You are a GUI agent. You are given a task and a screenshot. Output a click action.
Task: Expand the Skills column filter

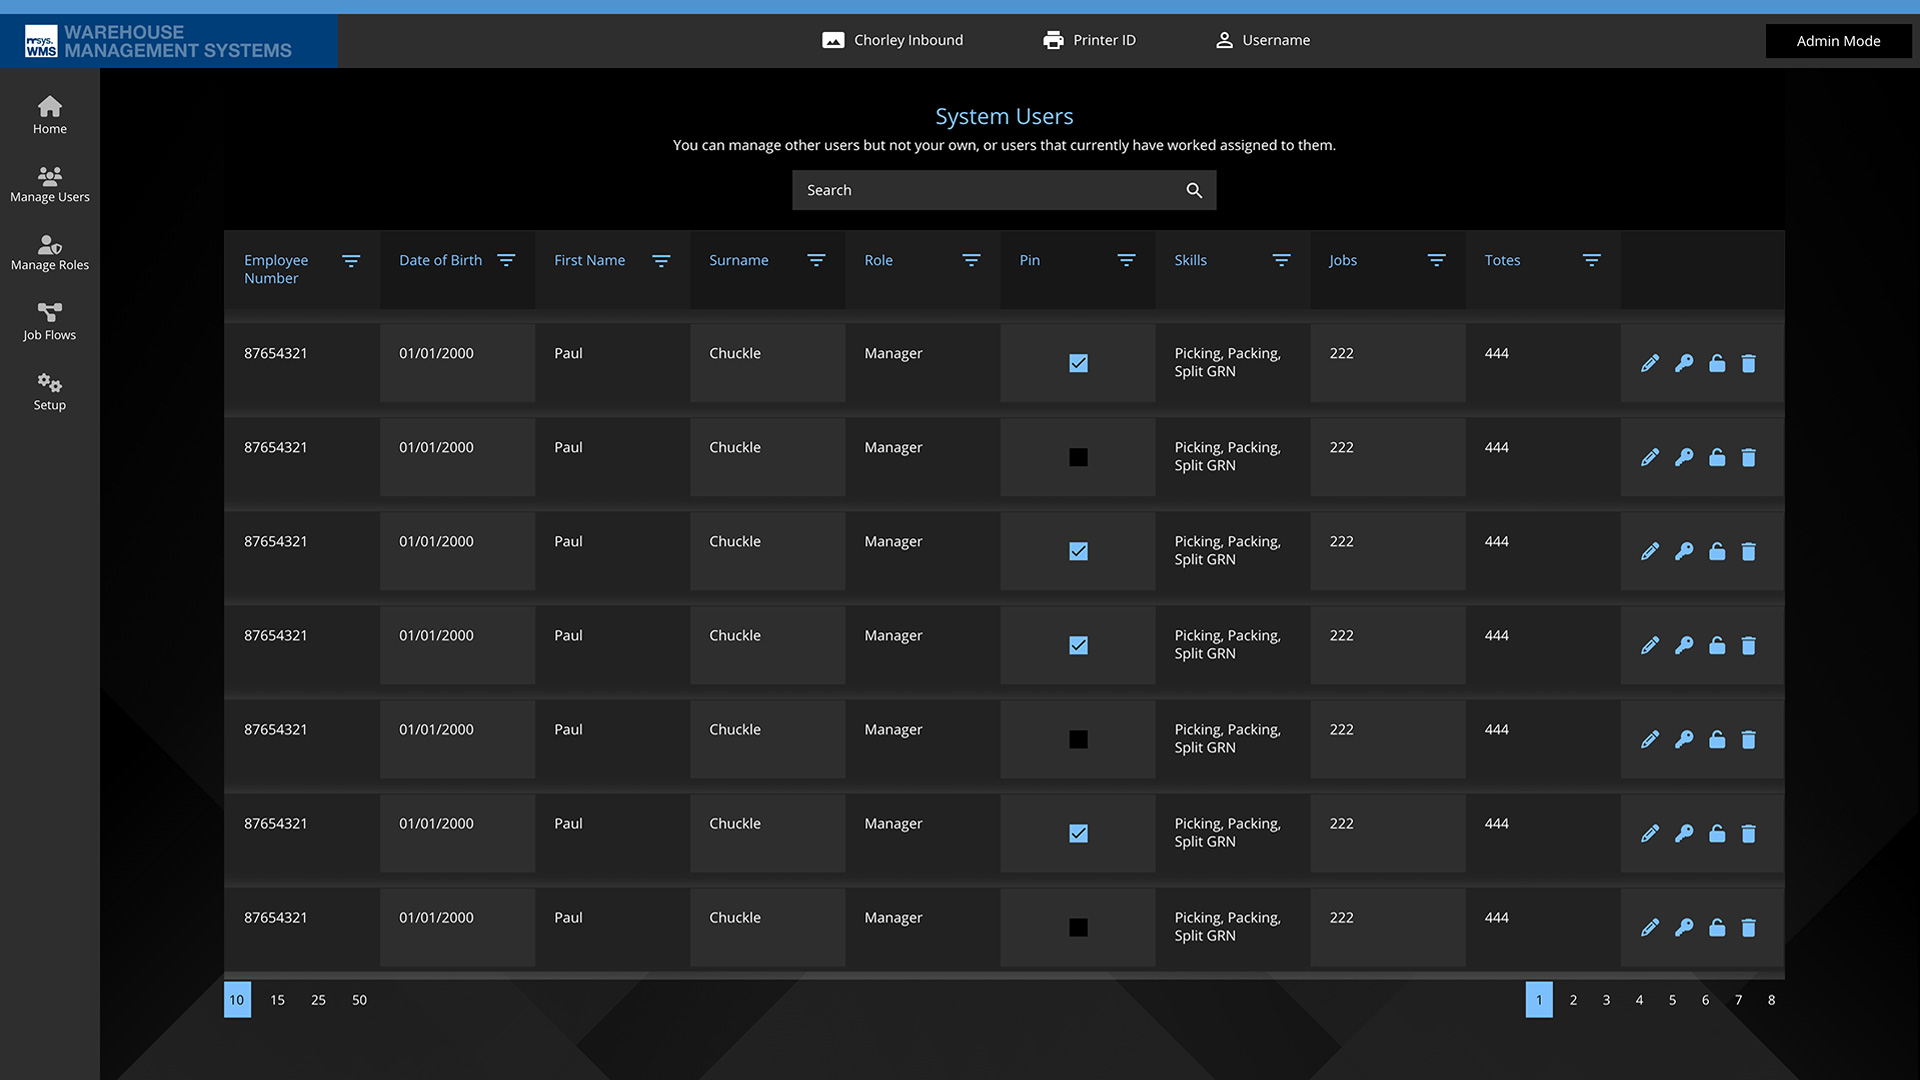(1281, 260)
